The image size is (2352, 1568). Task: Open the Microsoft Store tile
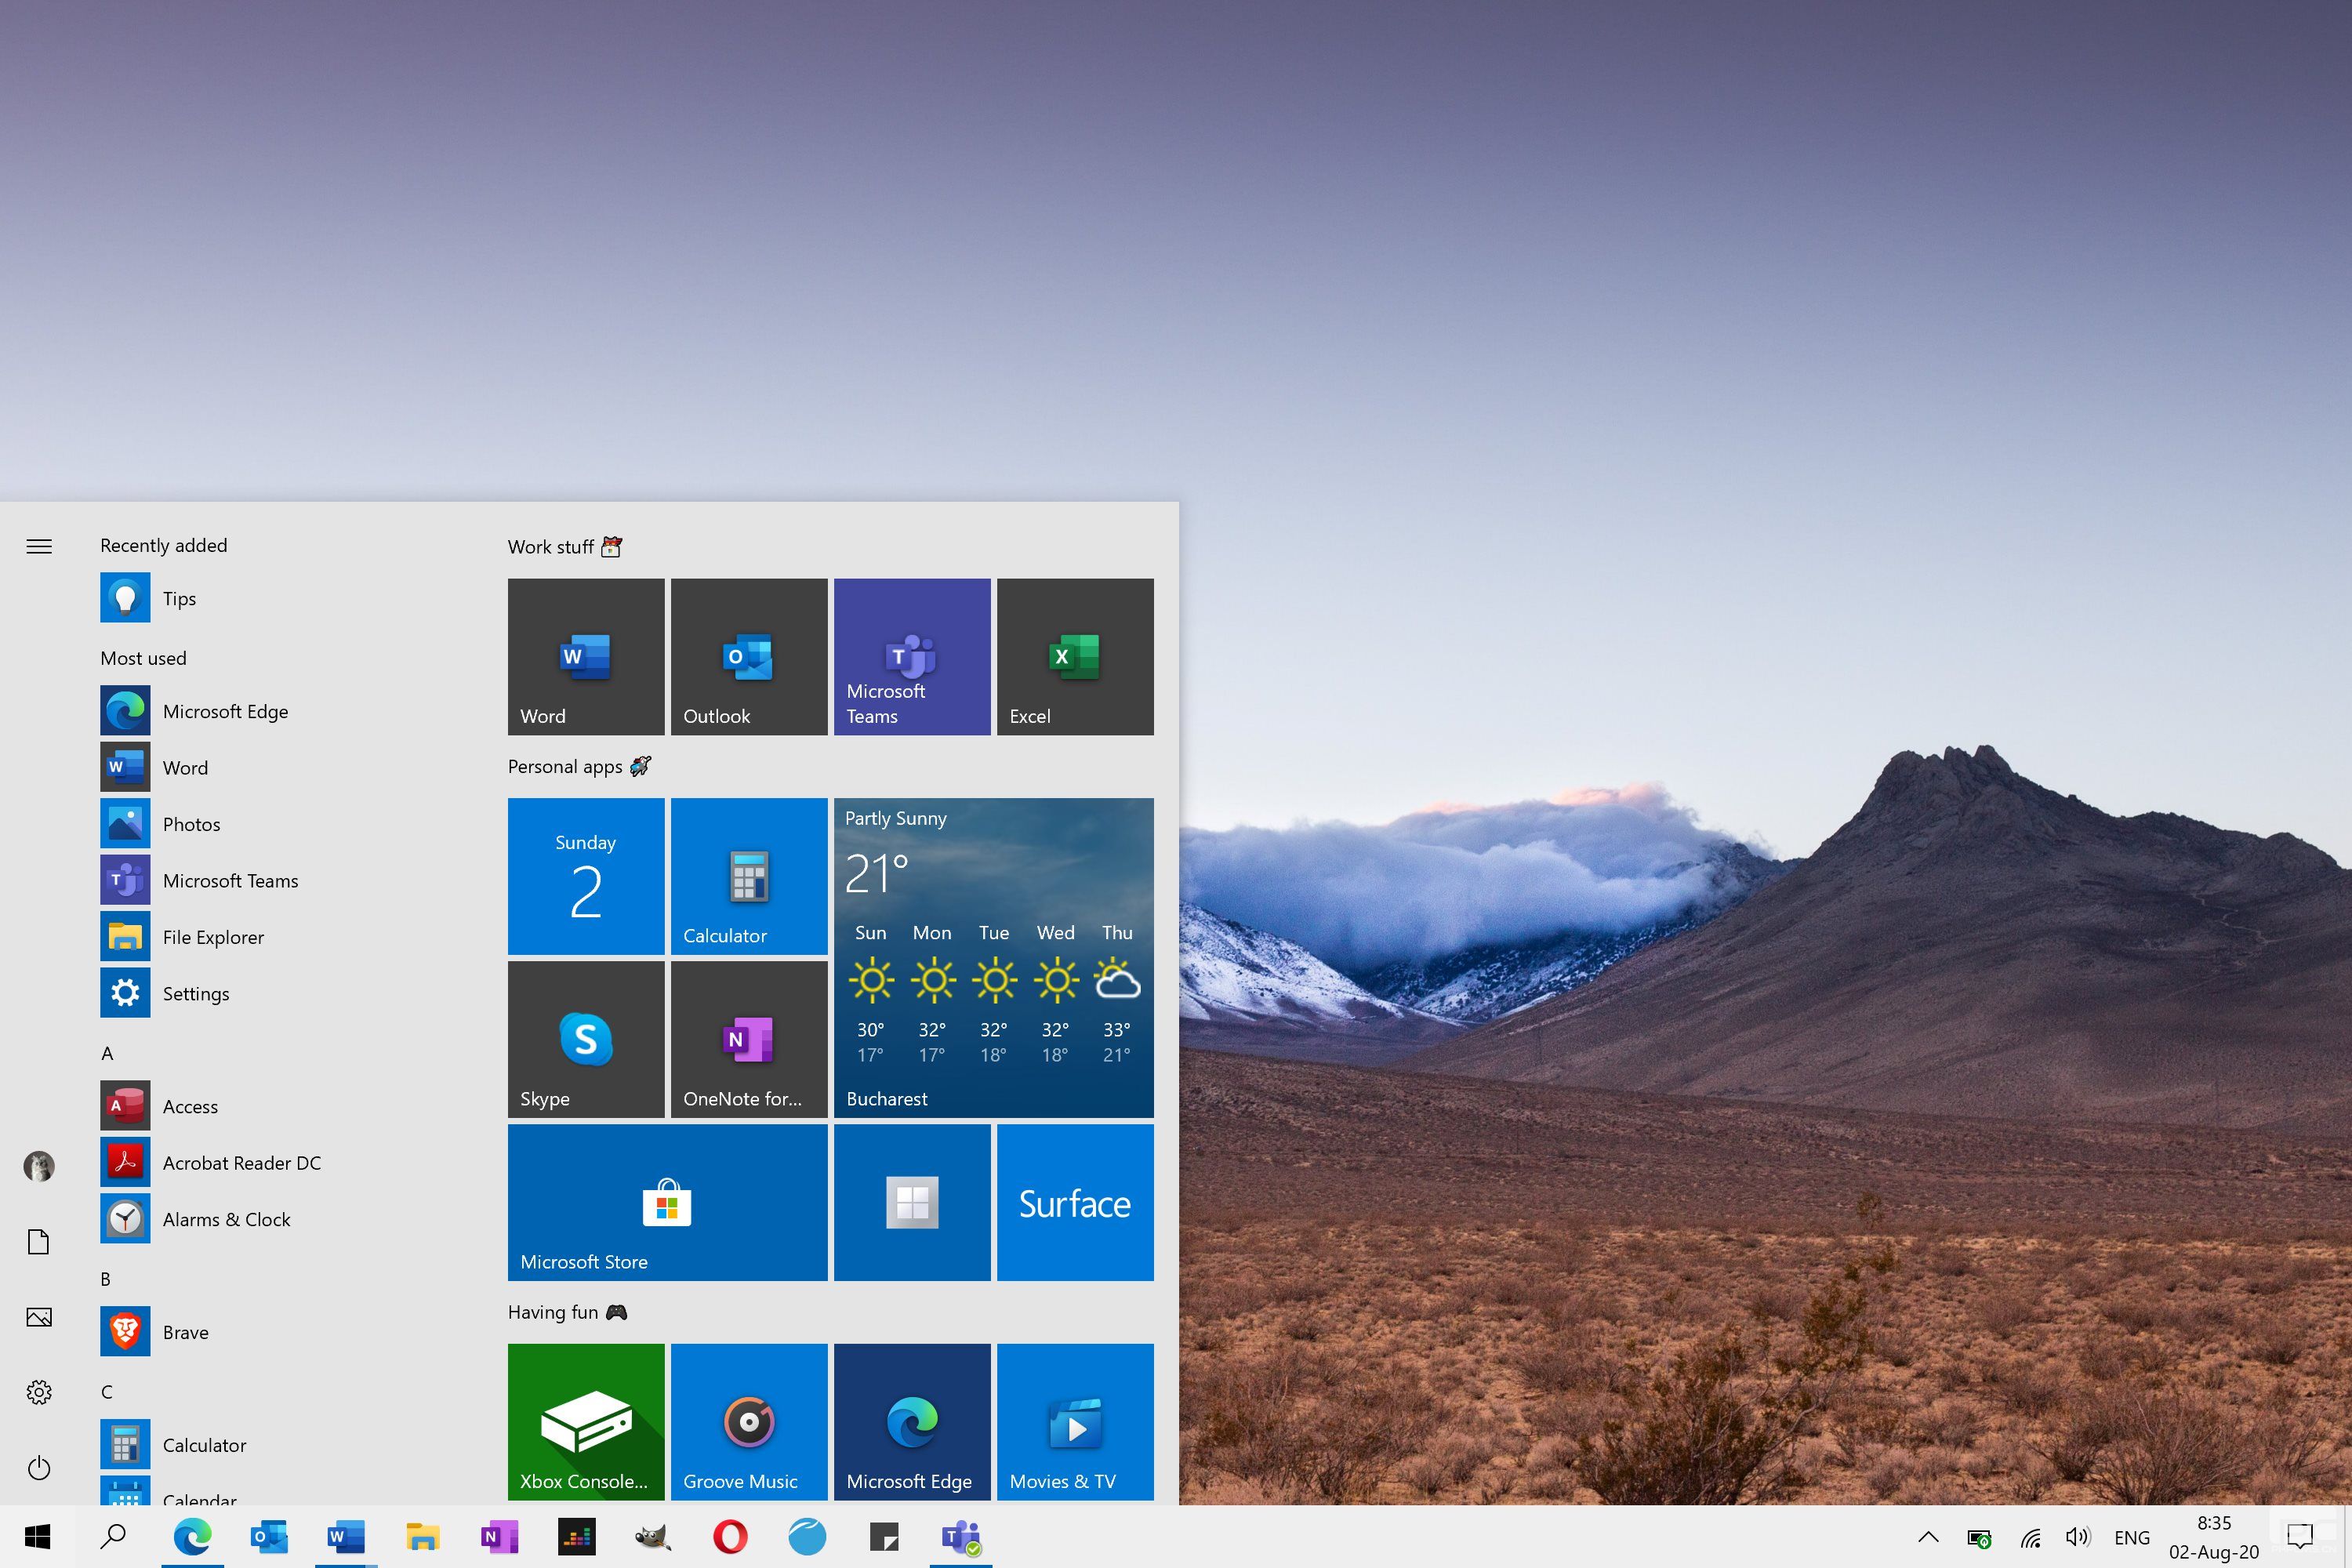(x=667, y=1202)
